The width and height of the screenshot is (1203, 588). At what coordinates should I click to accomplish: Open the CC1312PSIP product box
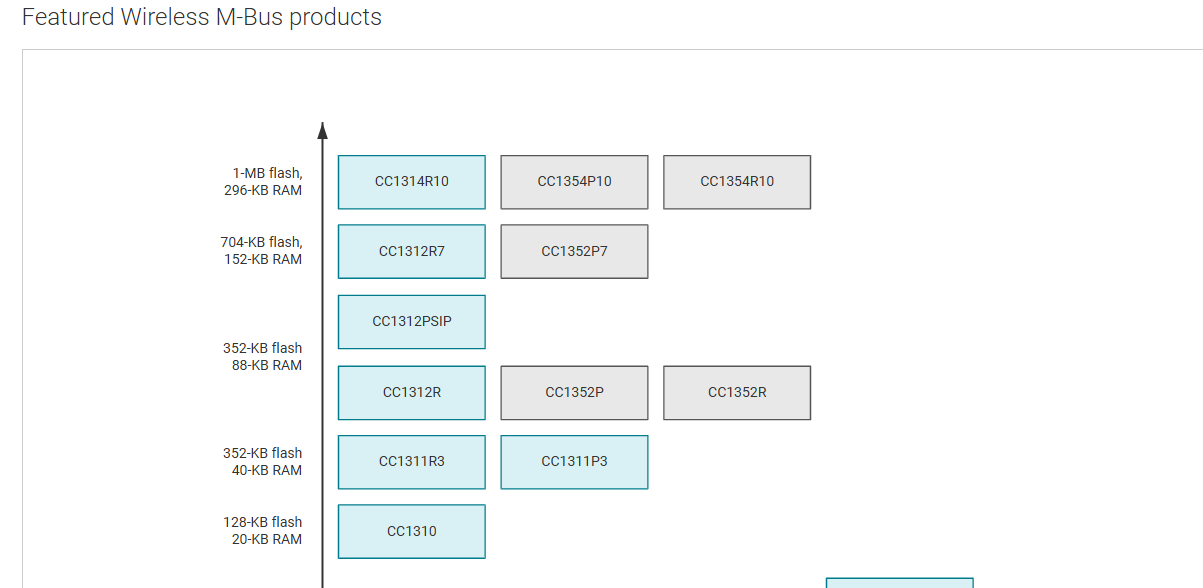[x=412, y=322]
